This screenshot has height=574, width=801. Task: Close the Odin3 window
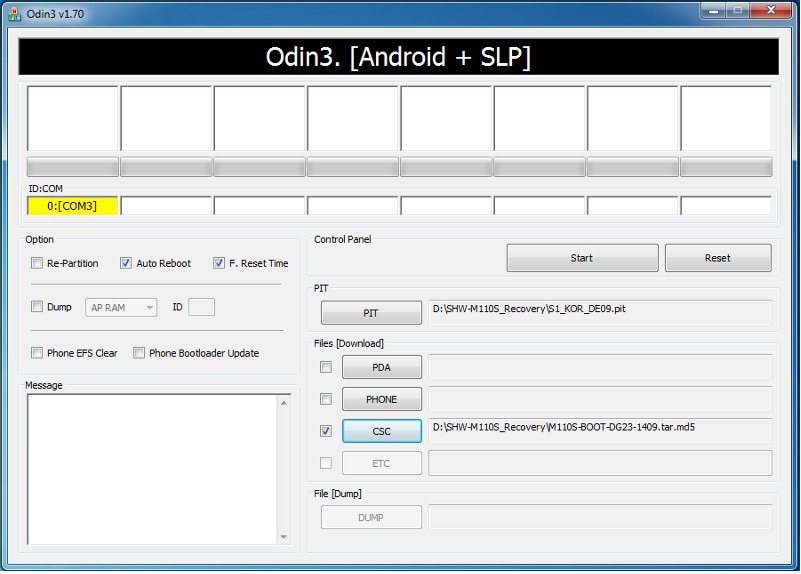pyautogui.click(x=772, y=10)
